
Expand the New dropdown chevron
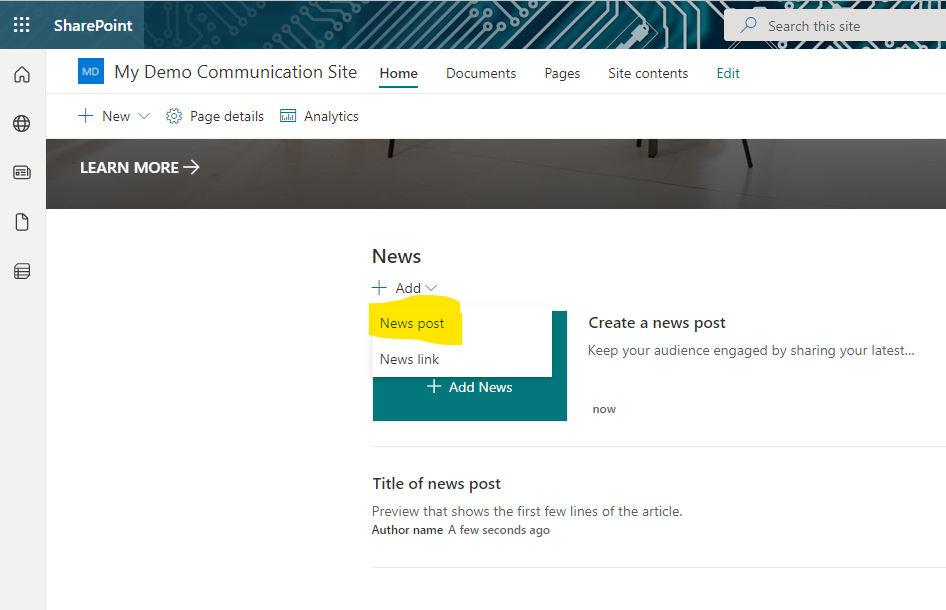144,116
